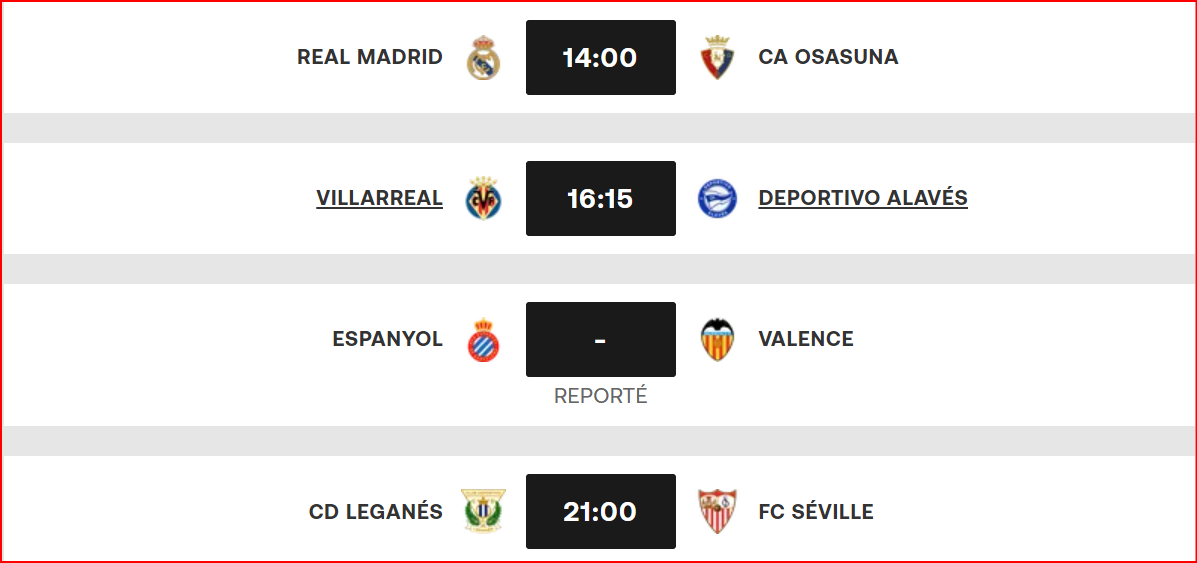Click the Valence team name
This screenshot has width=1197, height=563.
click(806, 339)
